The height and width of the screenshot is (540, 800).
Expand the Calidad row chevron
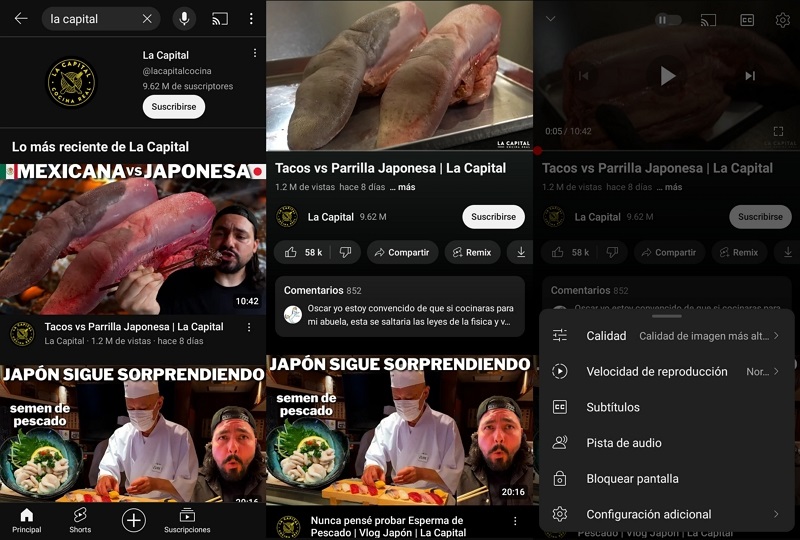tap(776, 335)
